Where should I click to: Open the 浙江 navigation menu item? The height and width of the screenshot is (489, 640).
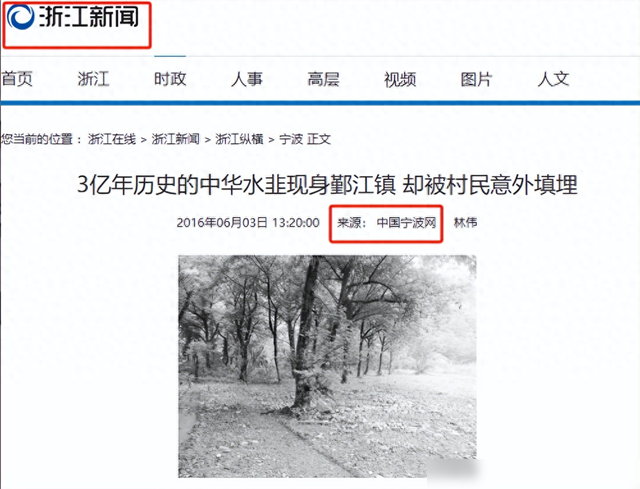pyautogui.click(x=93, y=79)
